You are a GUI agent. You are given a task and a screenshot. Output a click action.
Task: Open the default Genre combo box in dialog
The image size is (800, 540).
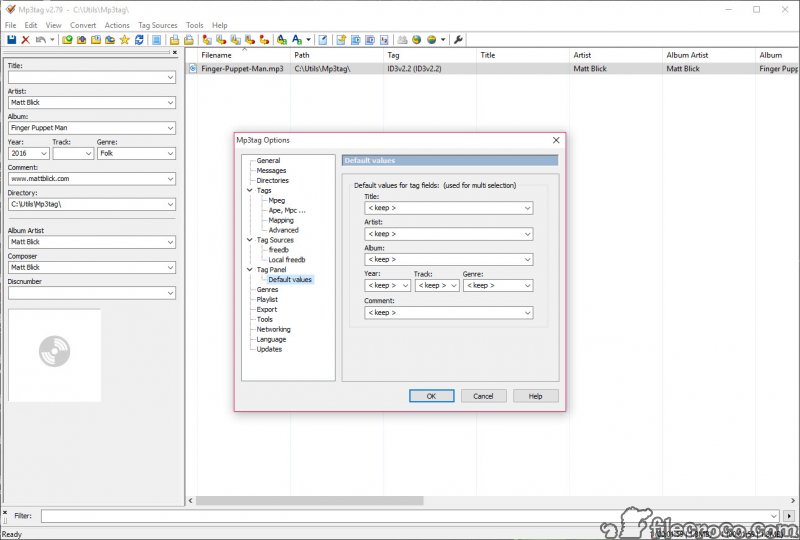pyautogui.click(x=498, y=285)
